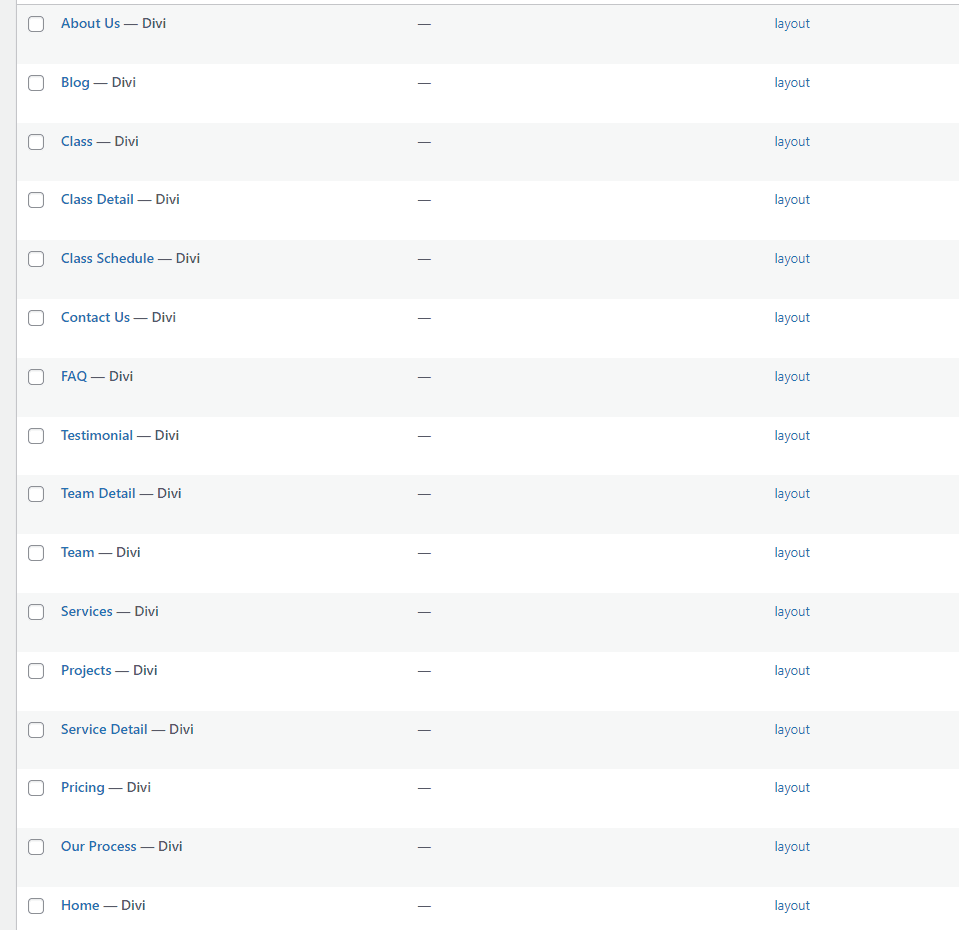Toggle the FAQ row checkbox
The width and height of the screenshot is (959, 930).
pyautogui.click(x=36, y=377)
